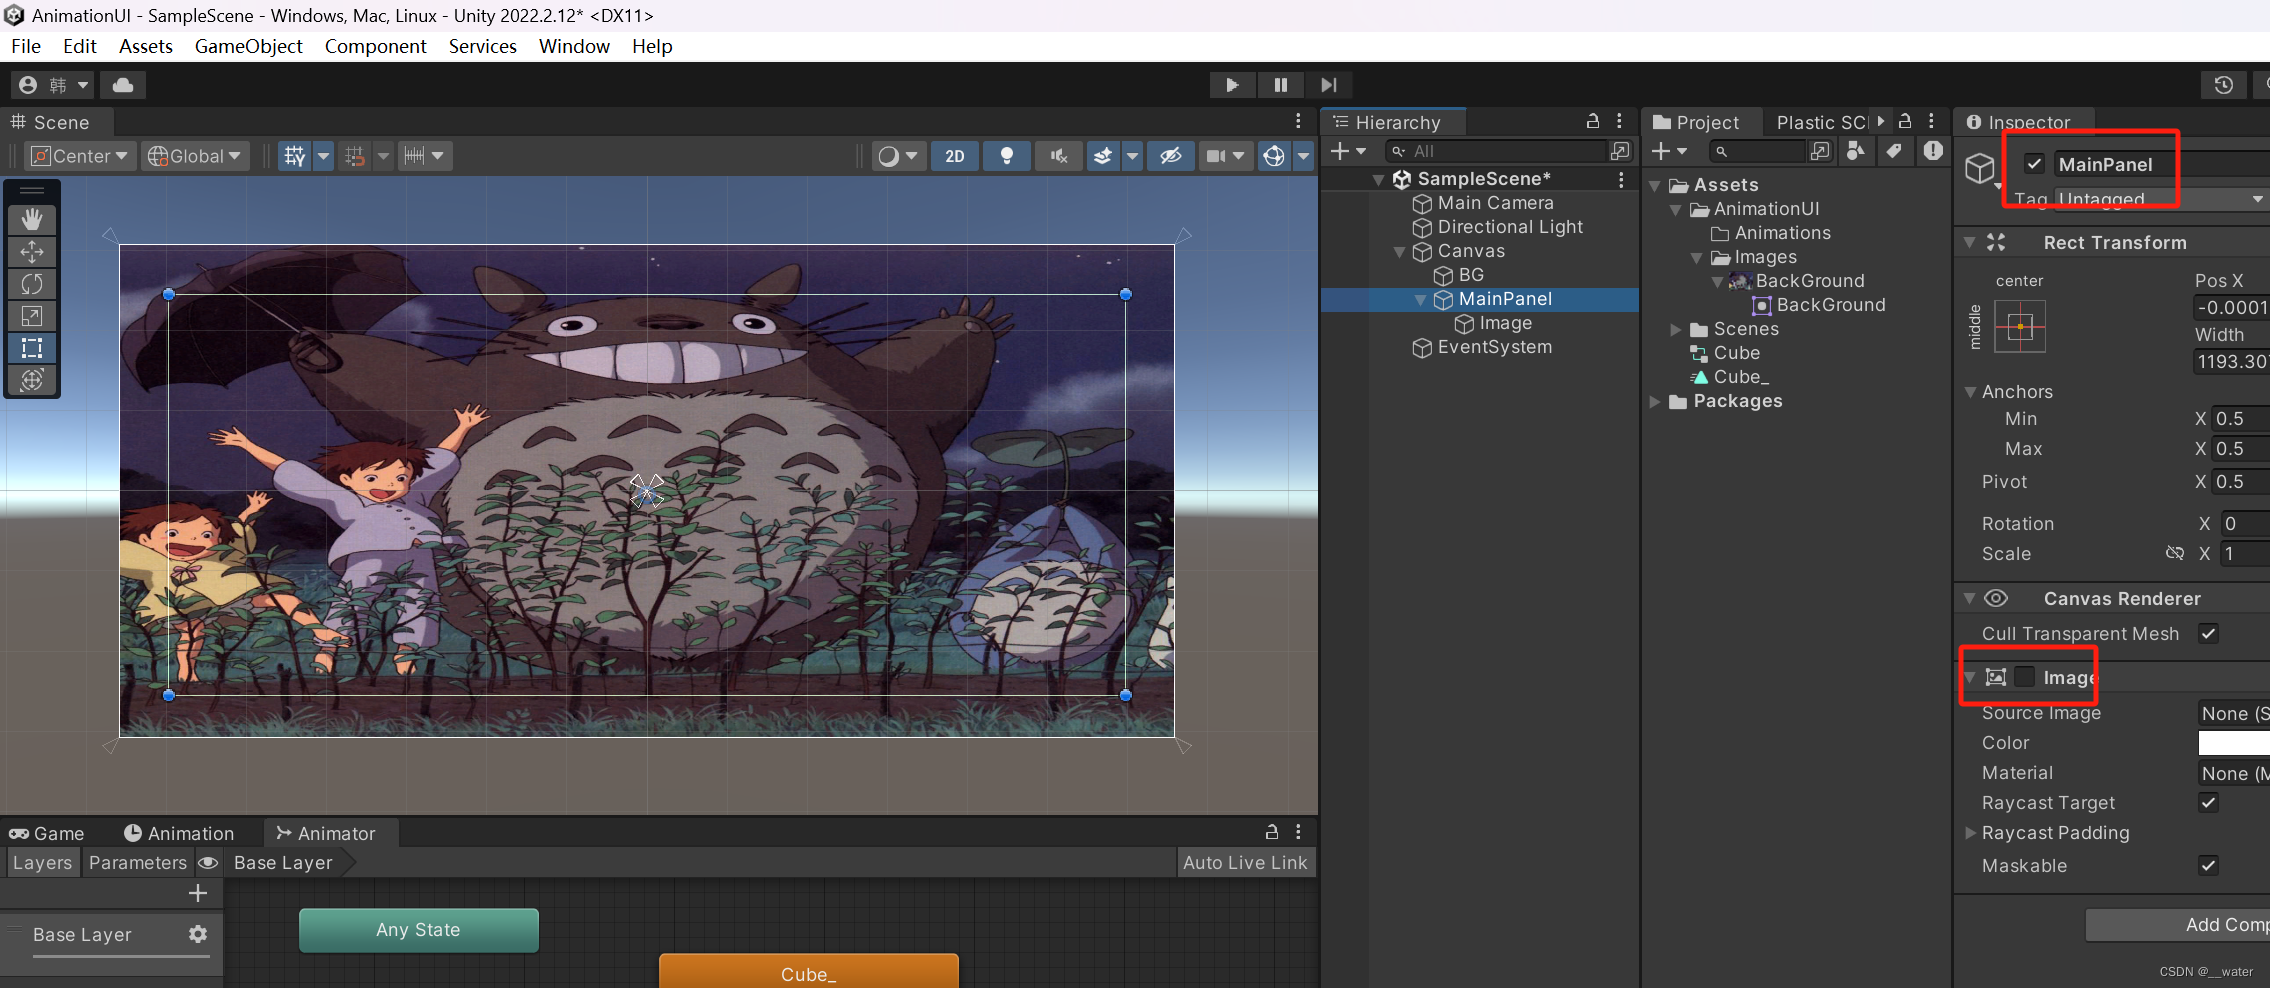The height and width of the screenshot is (988, 2270).
Task: Click the Pause button
Action: pyautogui.click(x=1280, y=85)
